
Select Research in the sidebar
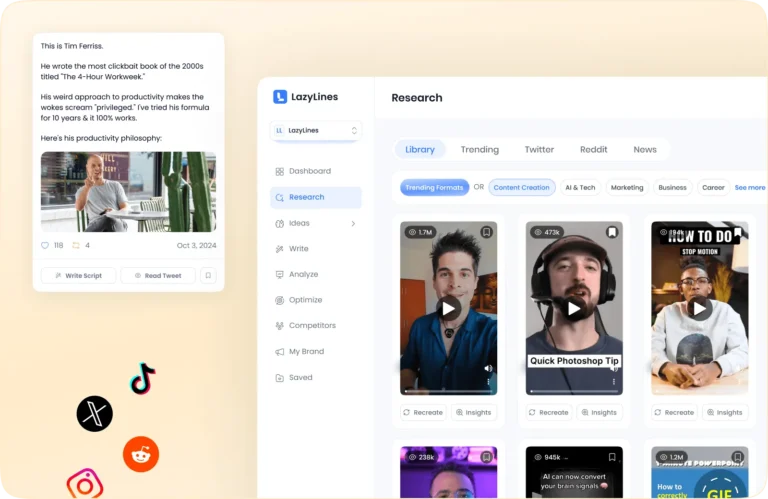(x=316, y=197)
